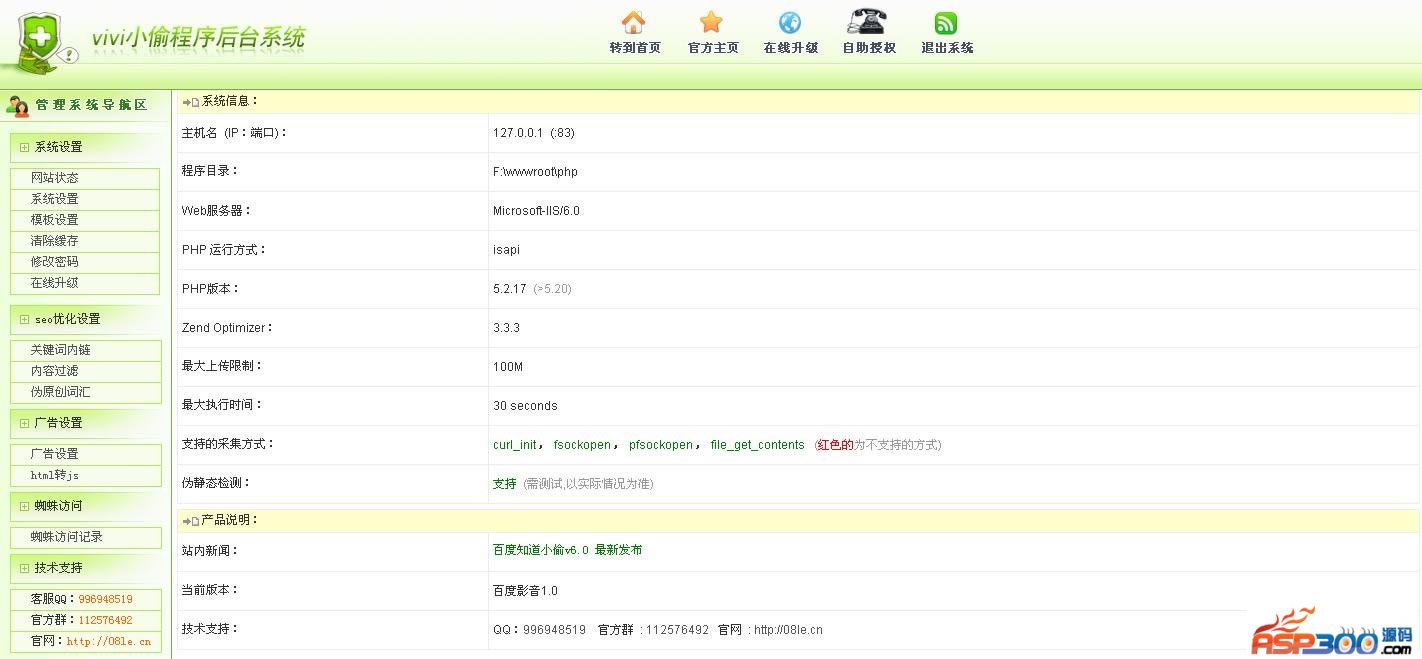
Task: Click the sidebar QQ number 996948519
Action: click(105, 599)
